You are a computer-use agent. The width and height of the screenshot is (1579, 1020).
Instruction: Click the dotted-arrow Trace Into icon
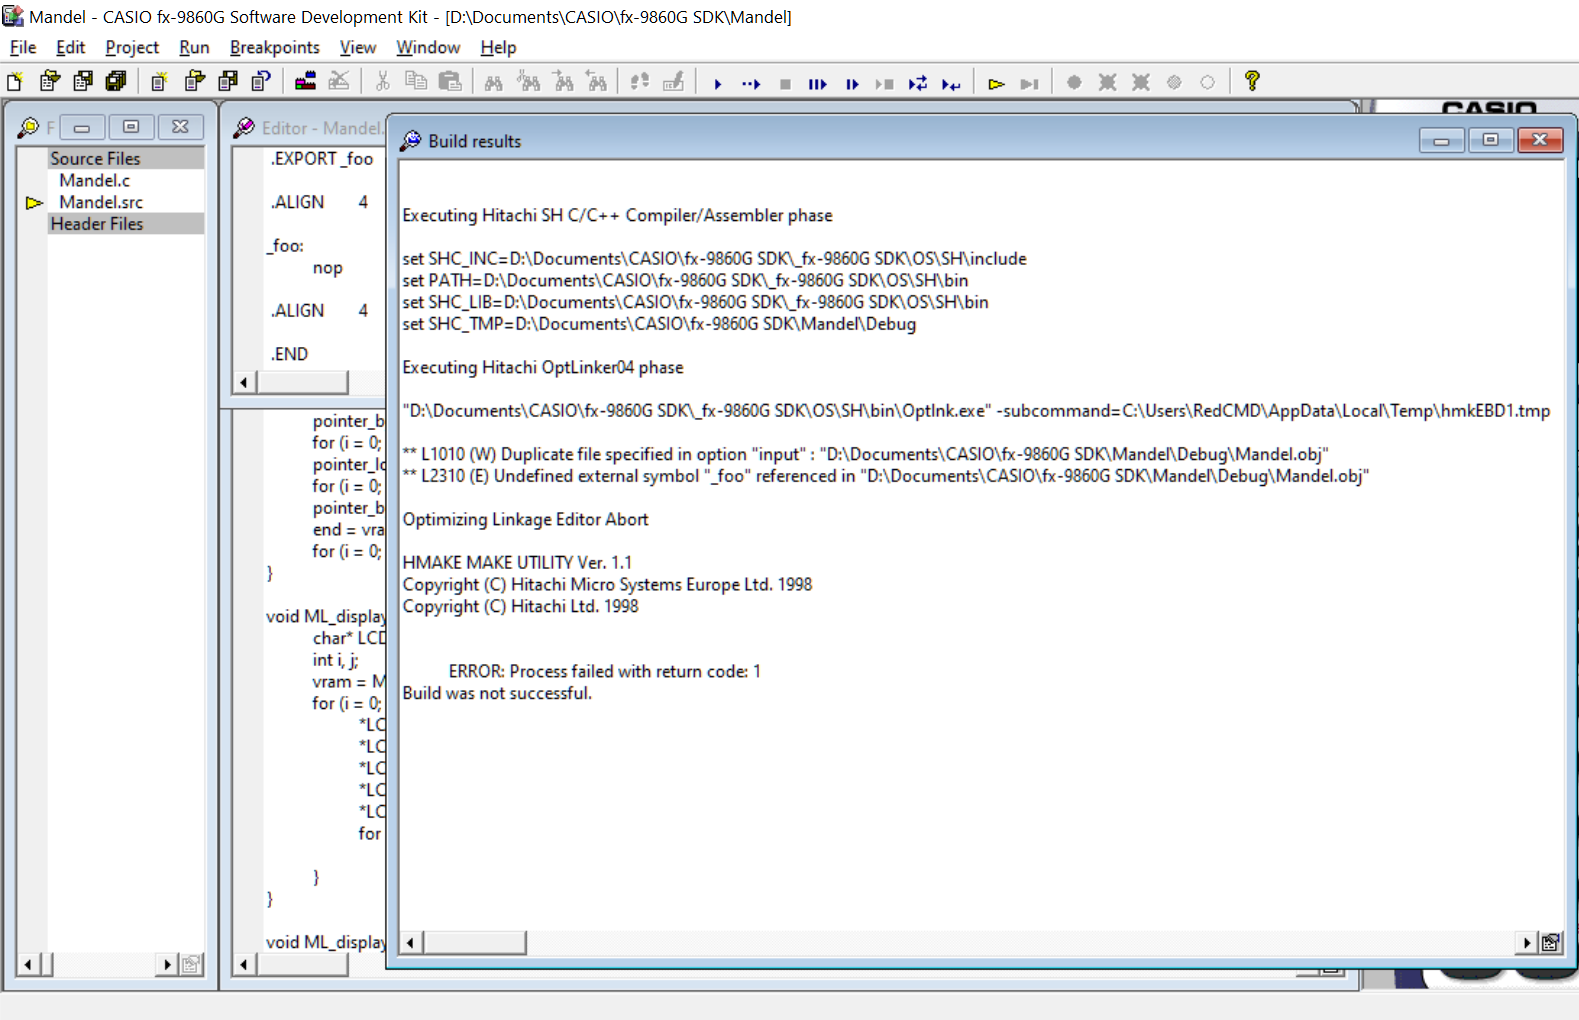751,84
